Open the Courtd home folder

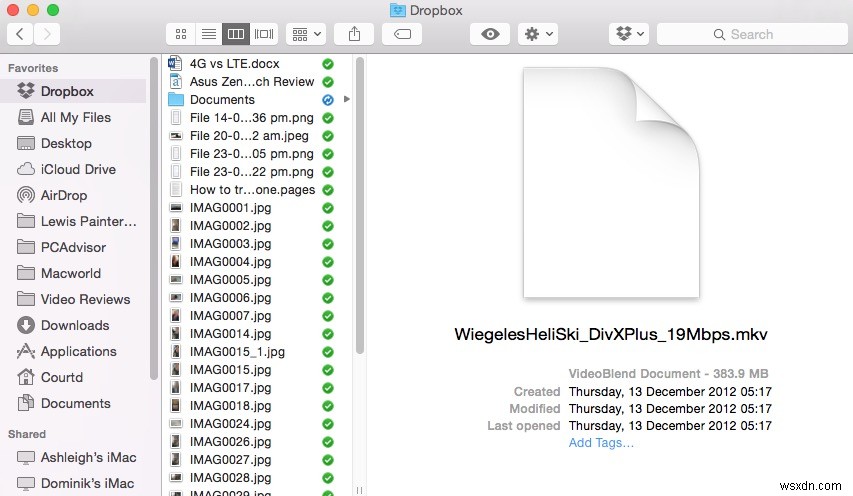73,377
